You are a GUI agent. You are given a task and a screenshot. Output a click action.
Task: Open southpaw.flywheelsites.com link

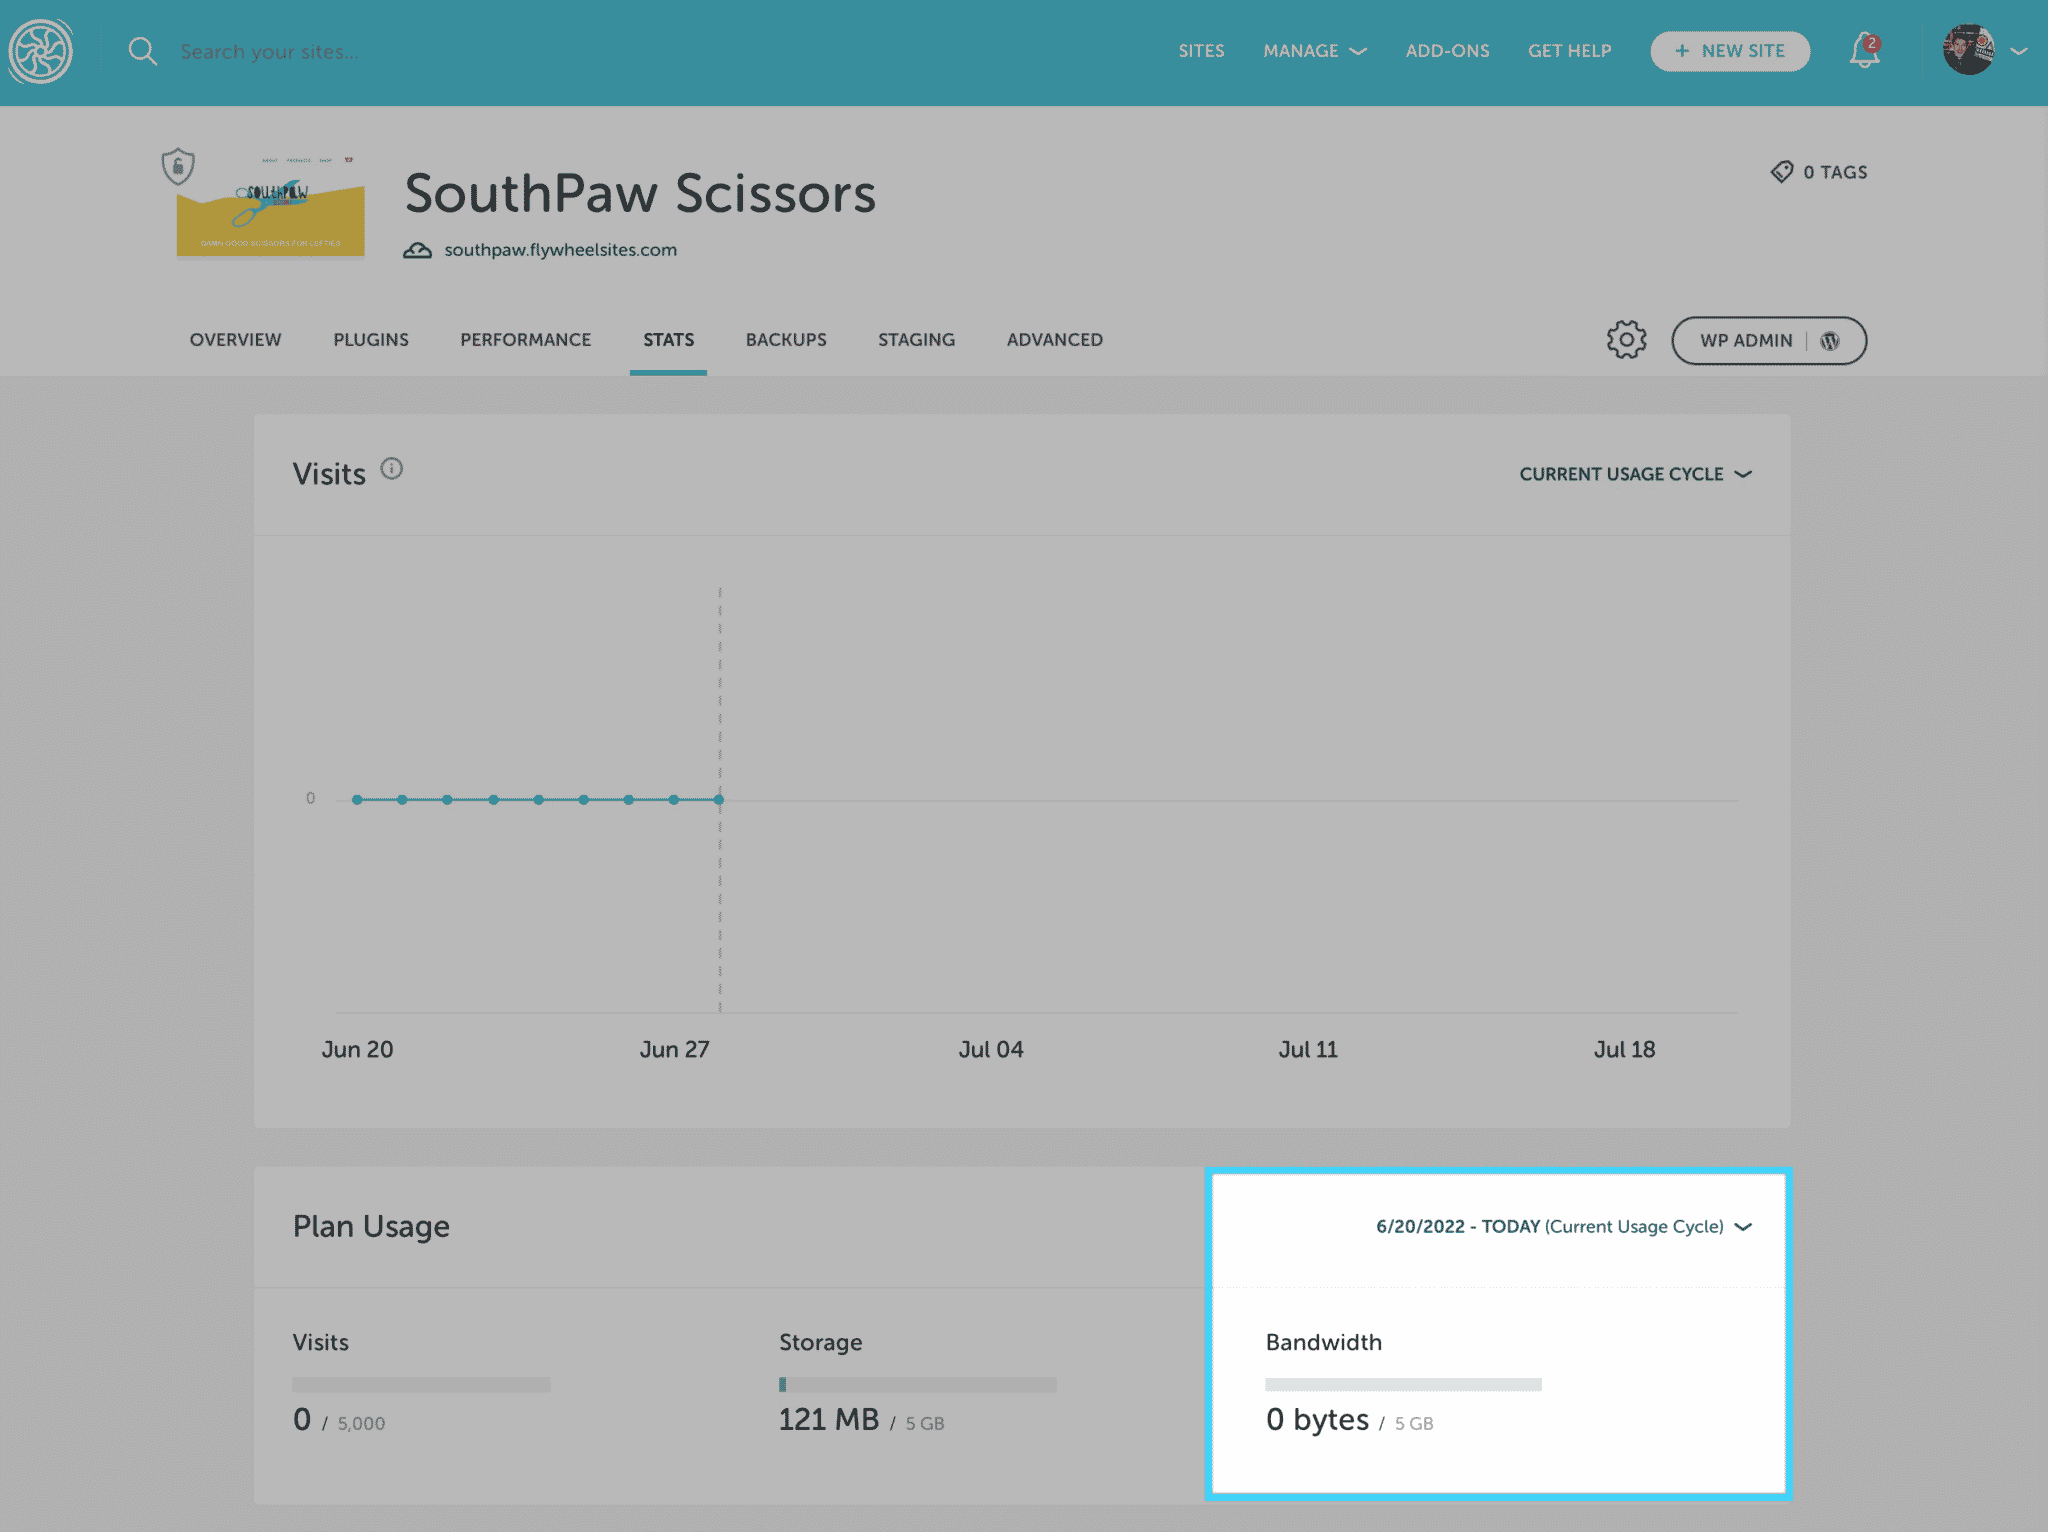pos(561,250)
